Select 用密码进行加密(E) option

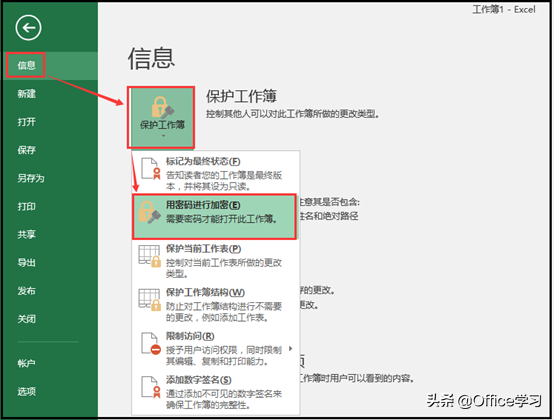coord(214,217)
